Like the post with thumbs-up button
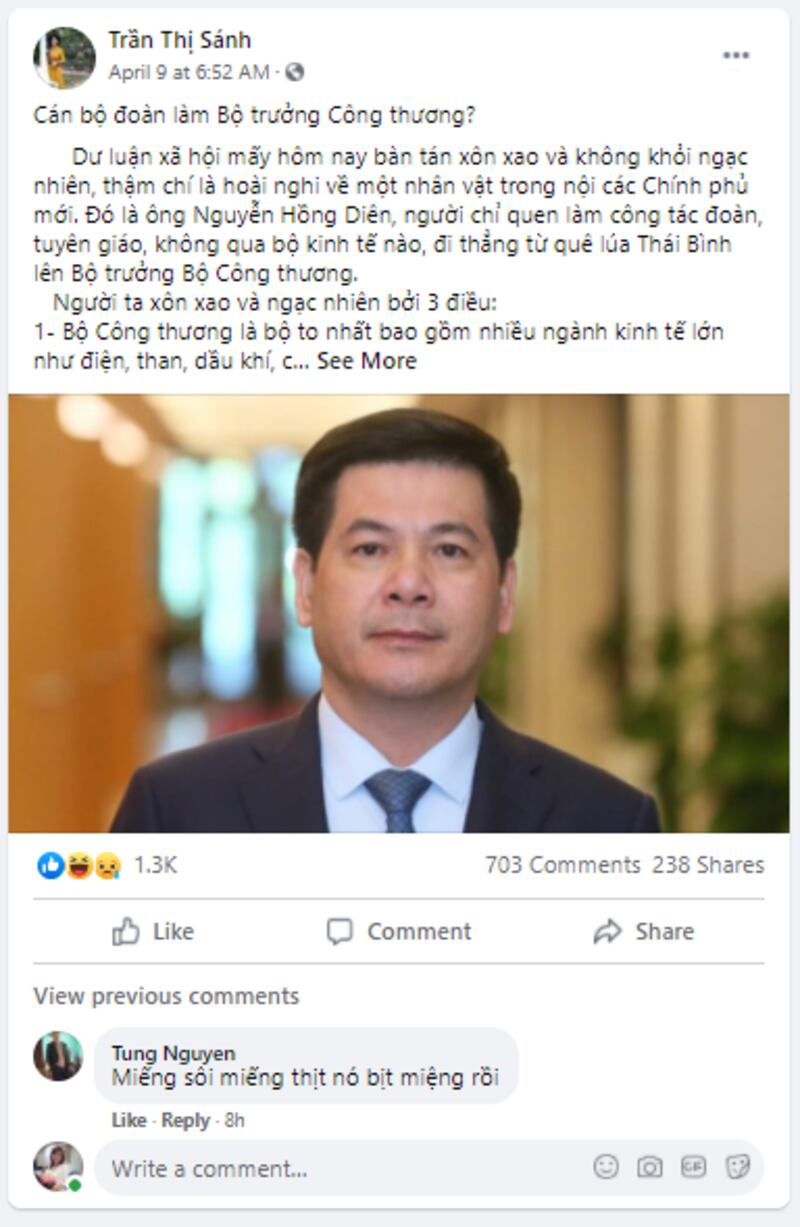Image resolution: width=800 pixels, height=1227 pixels. tap(153, 932)
